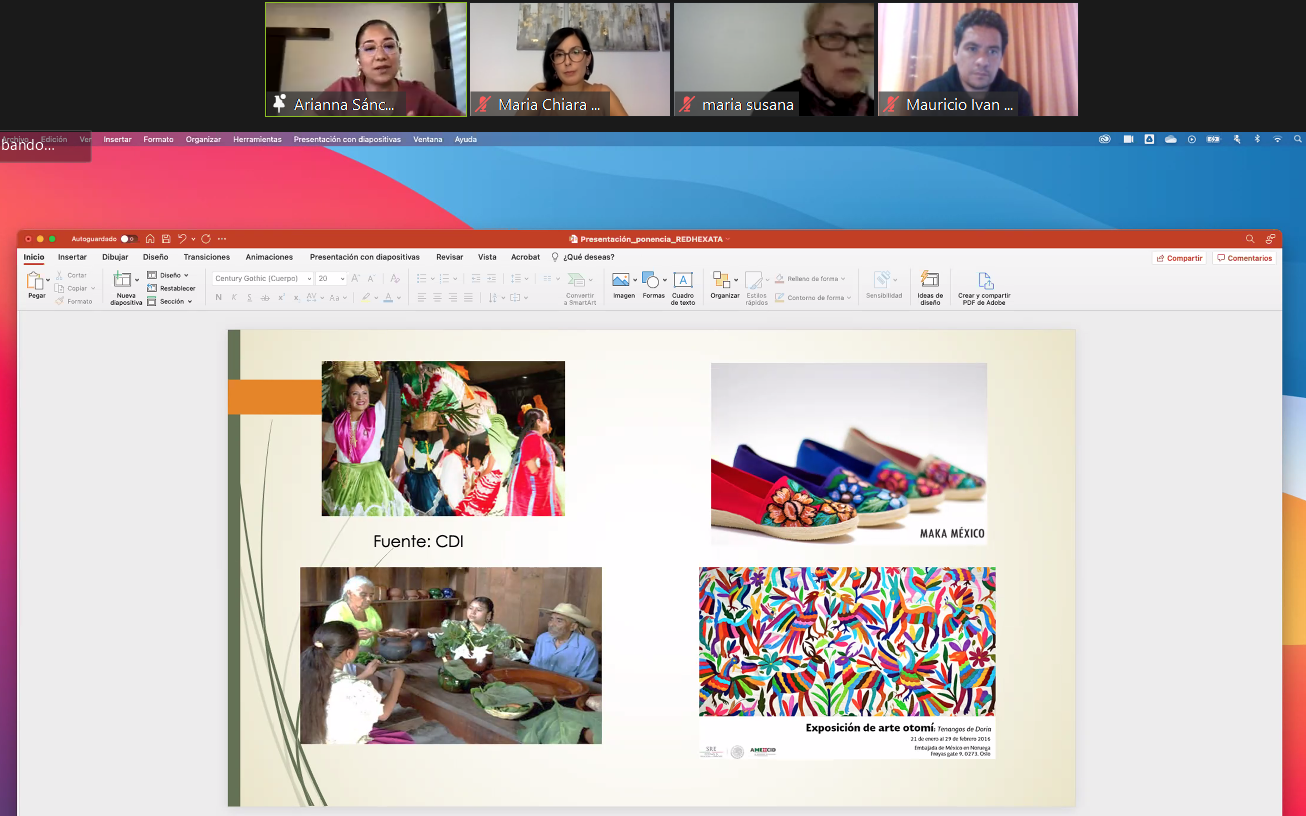
Task: Click the Compartir button
Action: click(1180, 258)
